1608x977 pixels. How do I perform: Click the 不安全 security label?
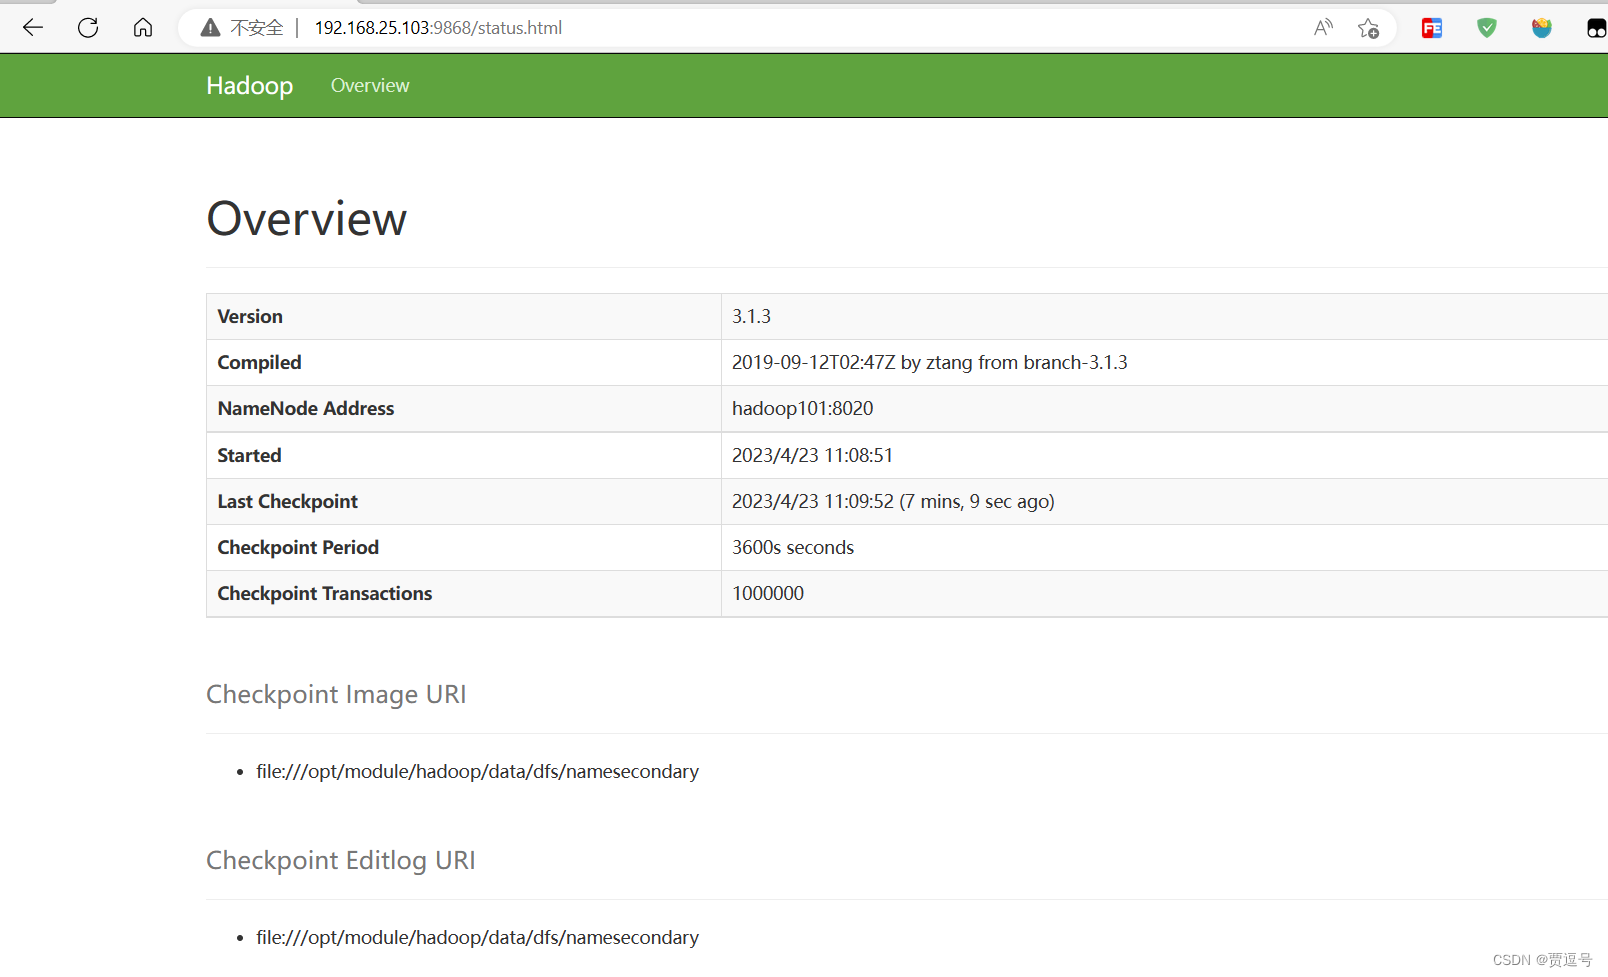click(257, 28)
